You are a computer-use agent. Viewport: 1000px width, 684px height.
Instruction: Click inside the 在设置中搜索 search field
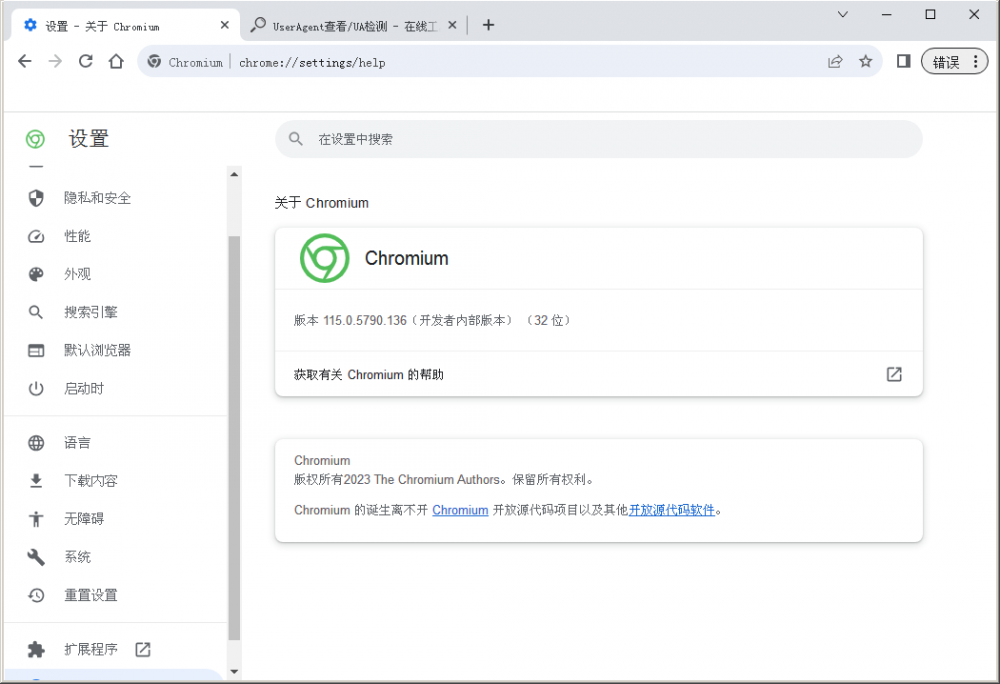598,139
